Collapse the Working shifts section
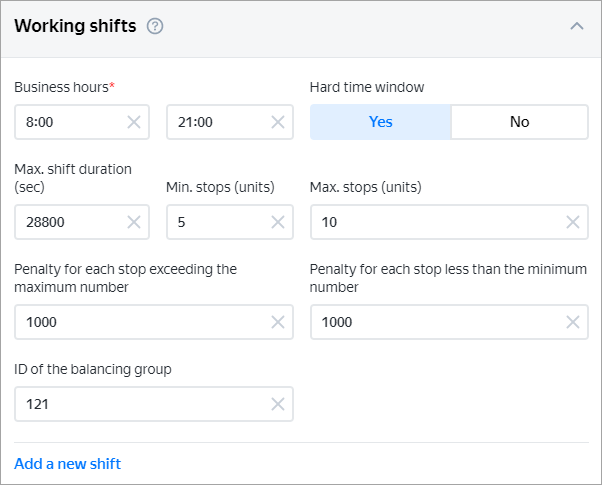 point(576,27)
